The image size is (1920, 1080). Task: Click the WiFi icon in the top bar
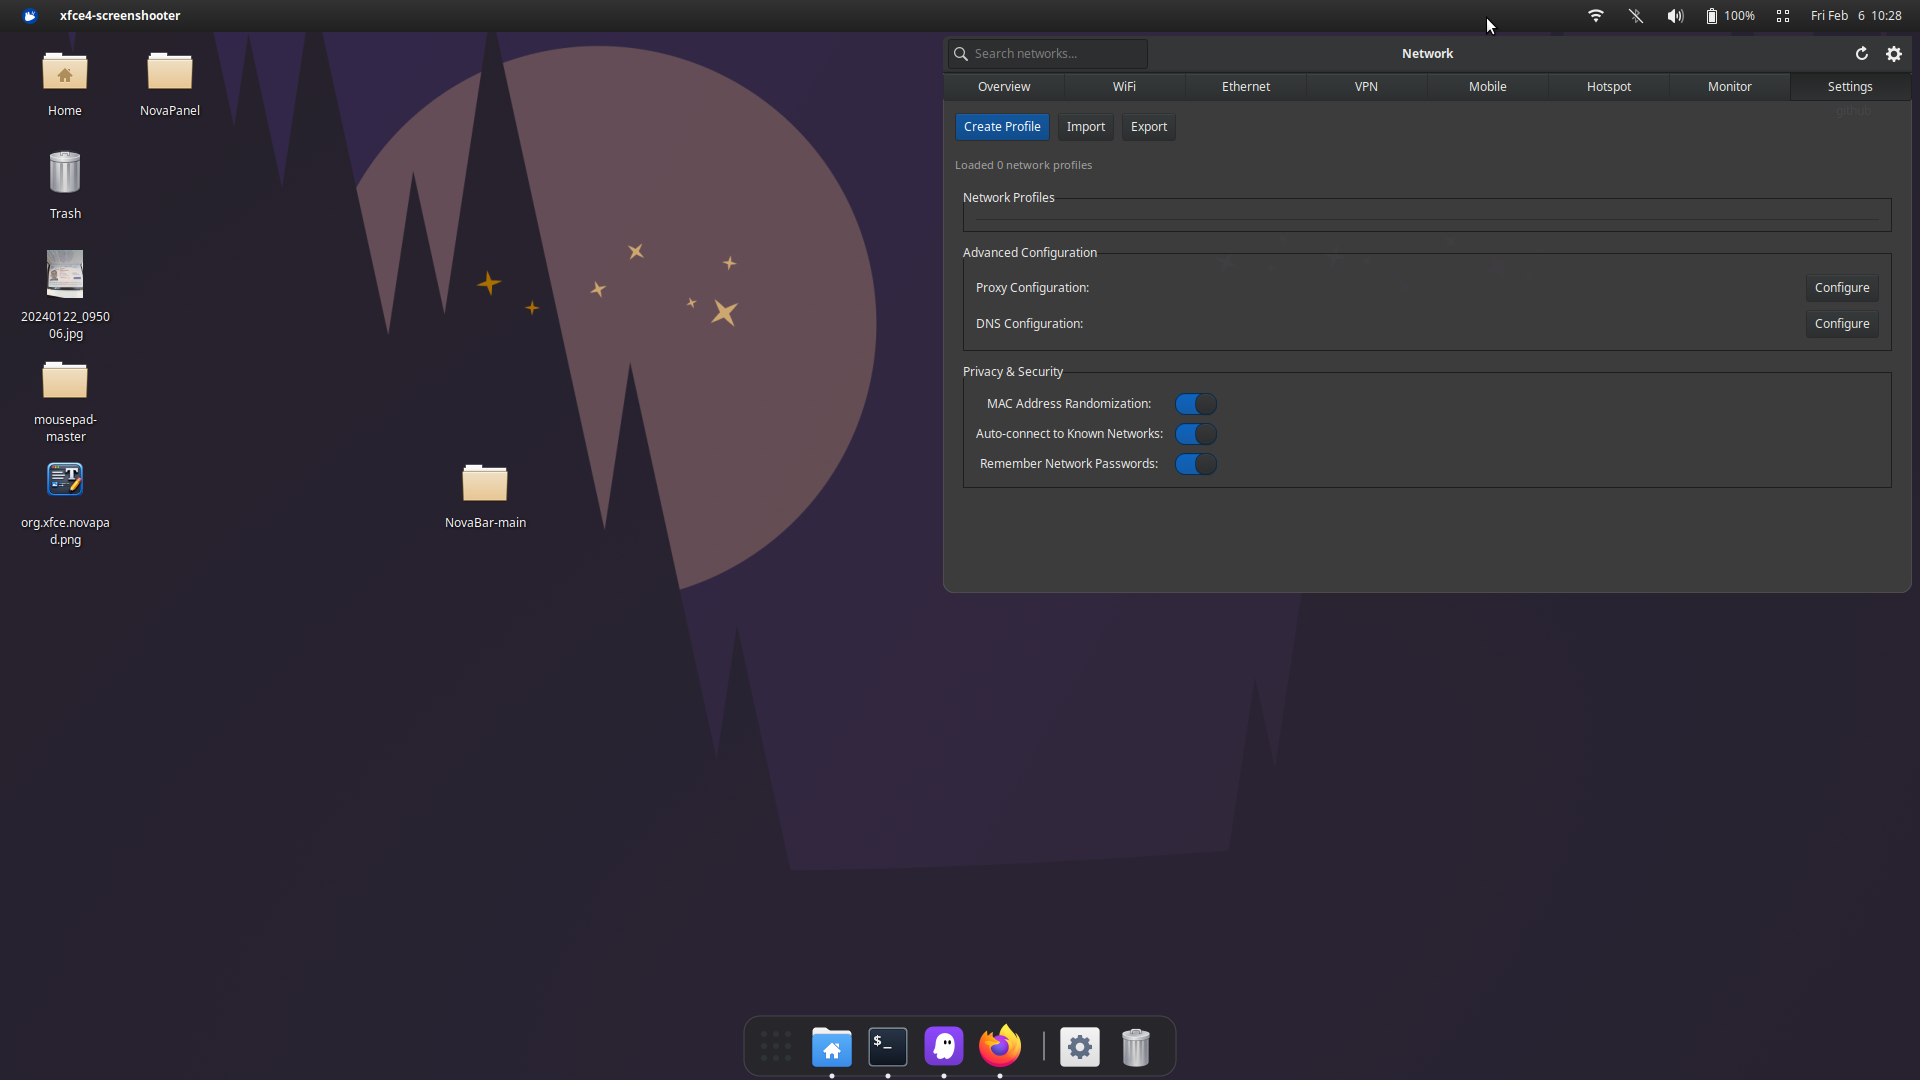click(1596, 16)
